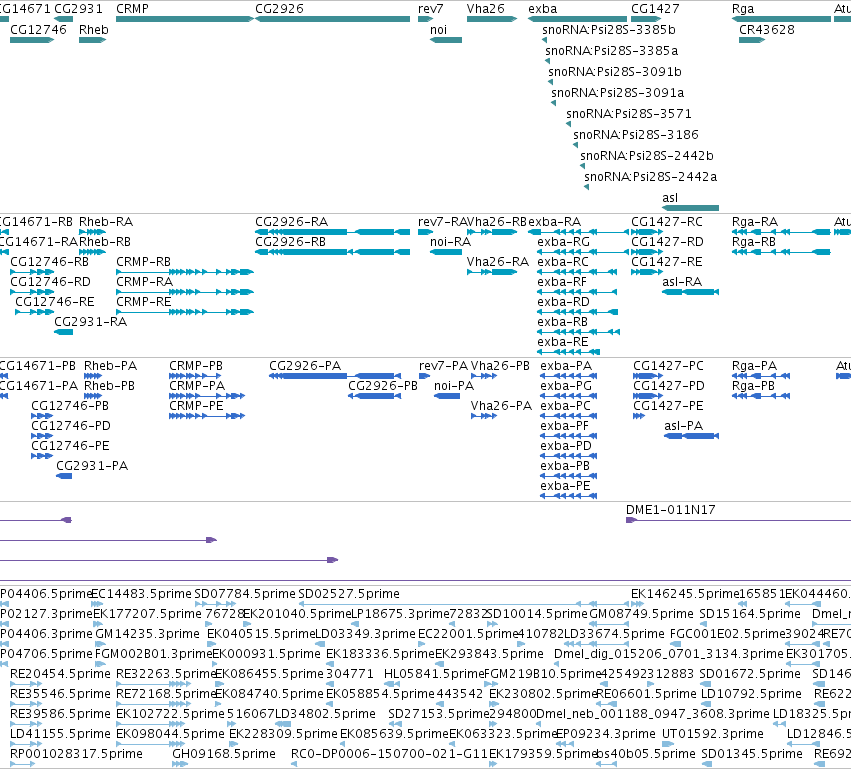851x769 pixels.
Task: Open the GM14235.3prime EST label
Action: tap(147, 634)
